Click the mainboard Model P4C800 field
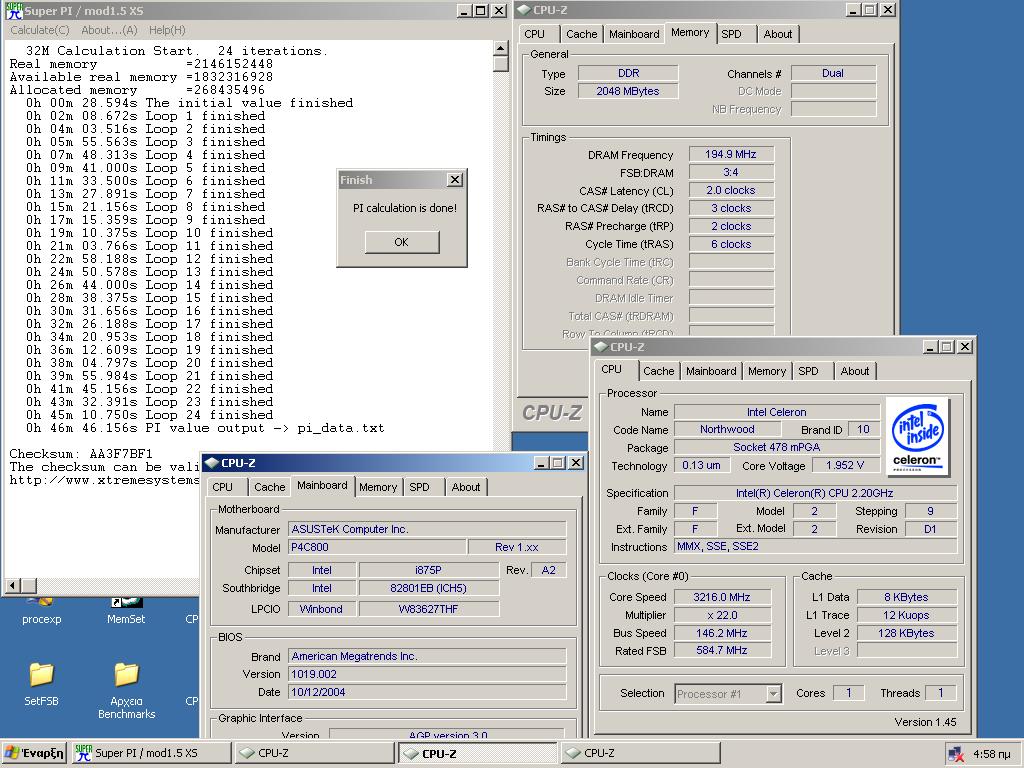Screen dimensions: 1024x768 coord(377,547)
